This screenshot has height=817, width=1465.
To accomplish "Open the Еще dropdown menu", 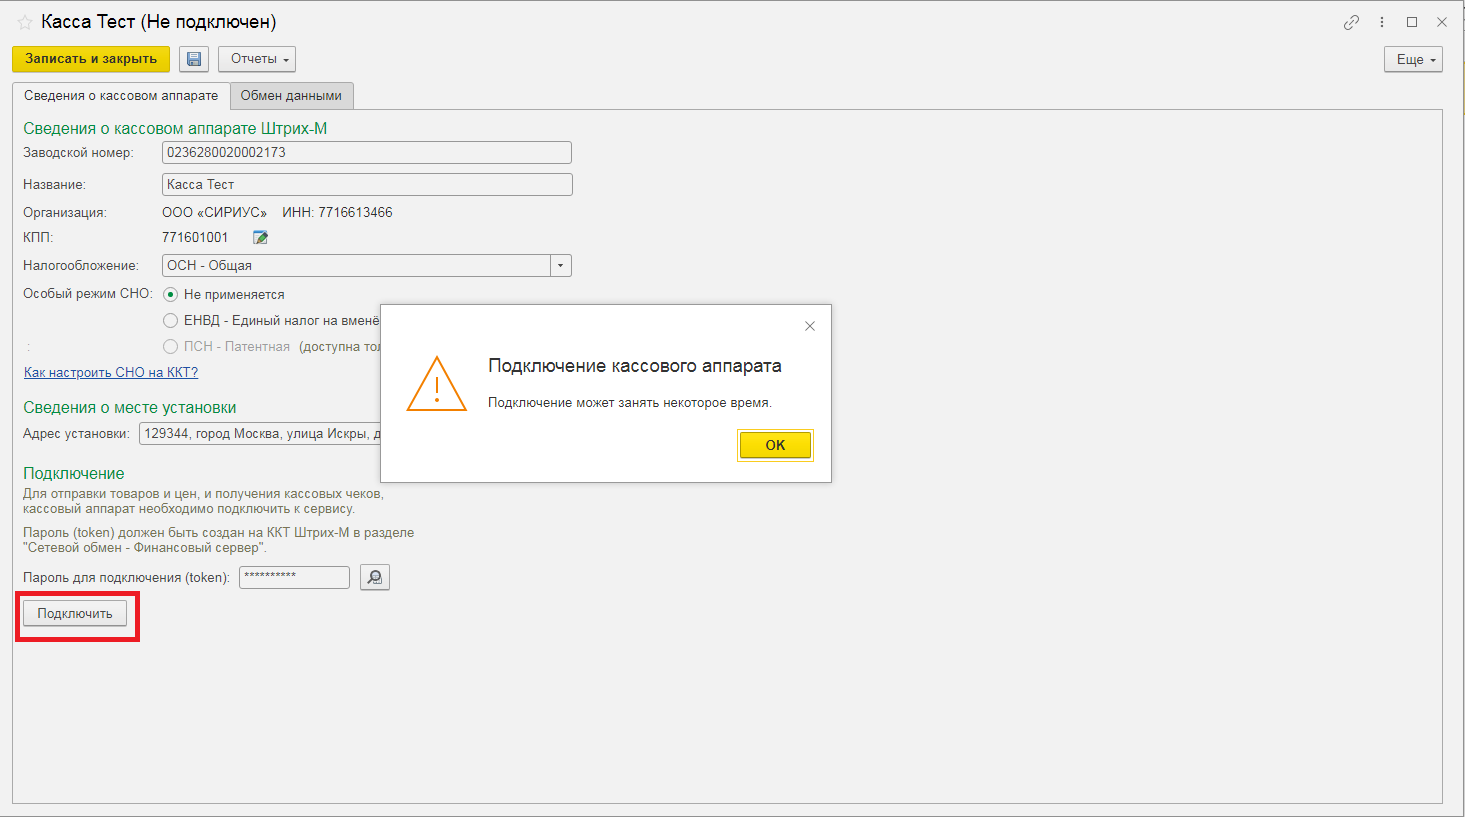I will coord(1413,59).
